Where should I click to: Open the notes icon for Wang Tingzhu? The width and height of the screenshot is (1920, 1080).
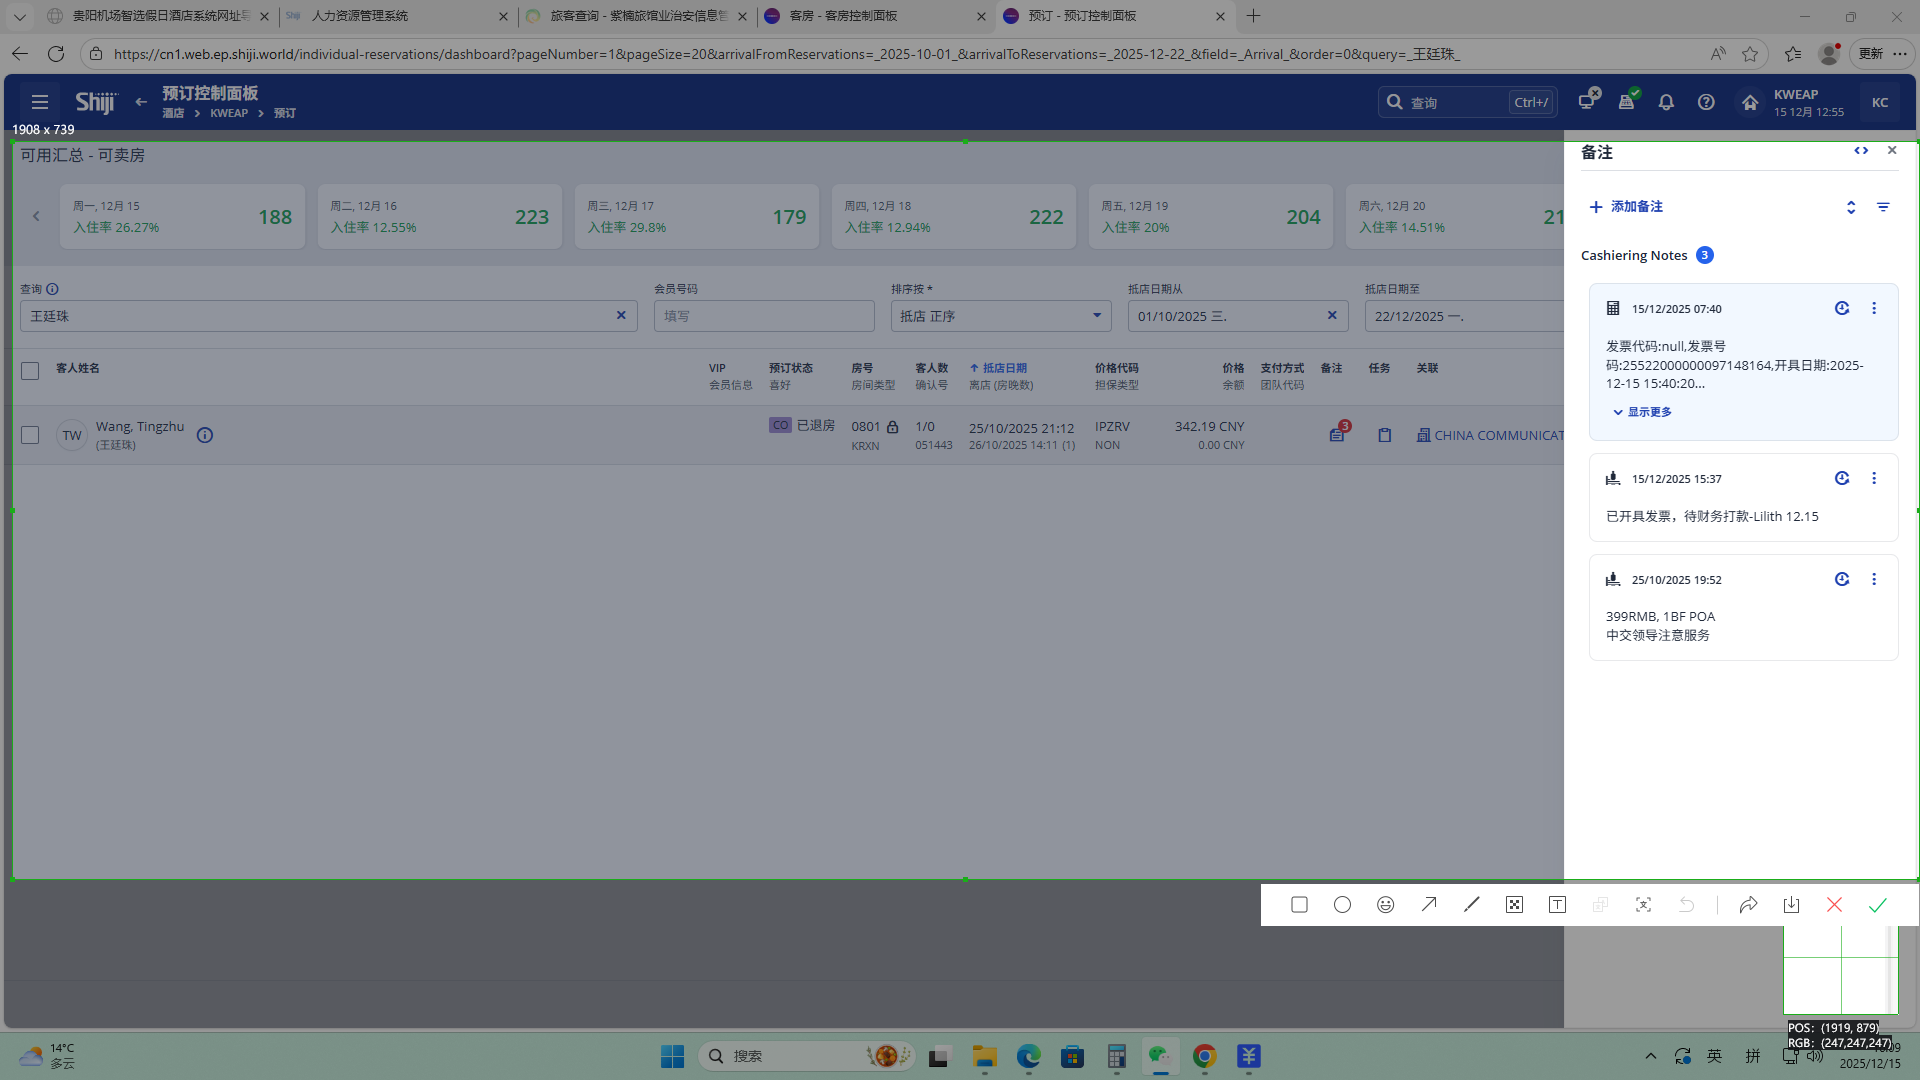(x=1337, y=435)
